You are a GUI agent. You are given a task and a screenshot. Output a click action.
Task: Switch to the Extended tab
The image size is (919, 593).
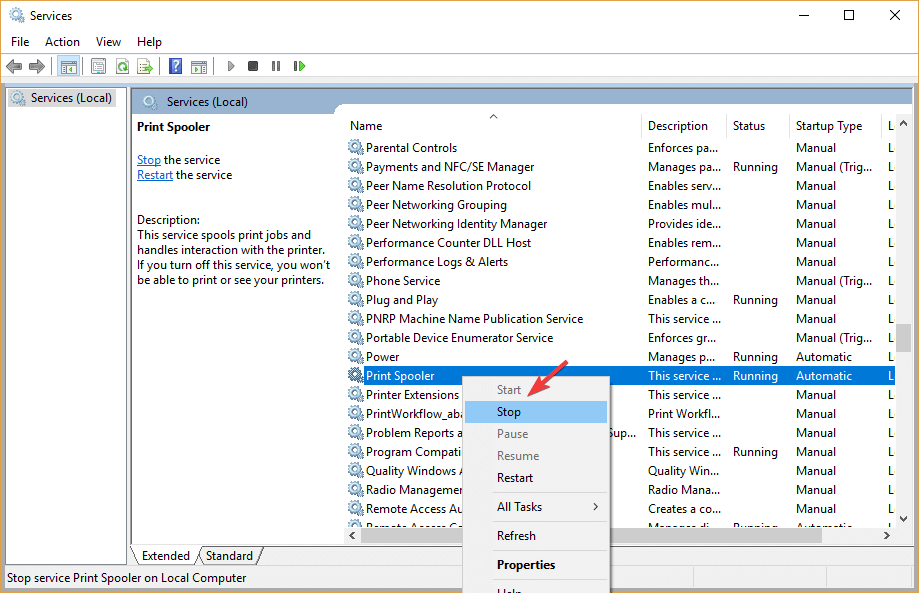pyautogui.click(x=166, y=555)
